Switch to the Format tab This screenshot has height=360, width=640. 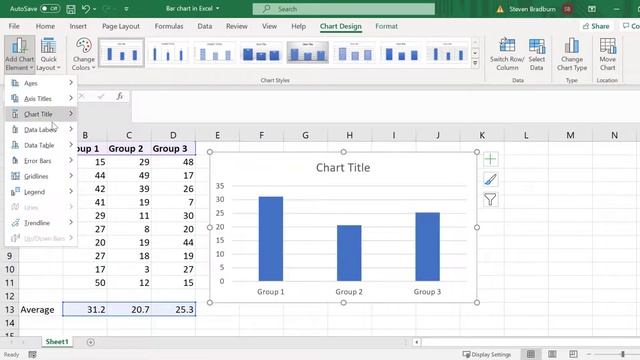[386, 26]
